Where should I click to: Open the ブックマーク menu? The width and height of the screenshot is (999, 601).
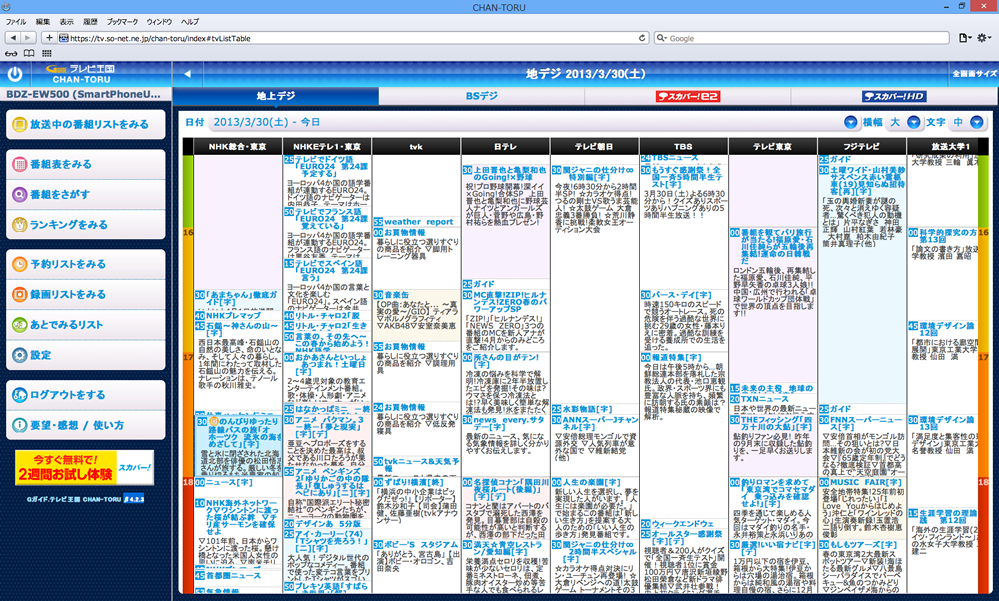click(x=122, y=22)
